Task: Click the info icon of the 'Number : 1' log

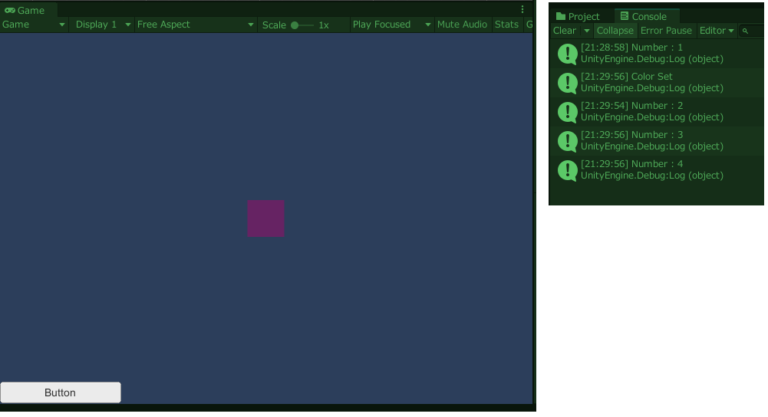Action: [568, 54]
